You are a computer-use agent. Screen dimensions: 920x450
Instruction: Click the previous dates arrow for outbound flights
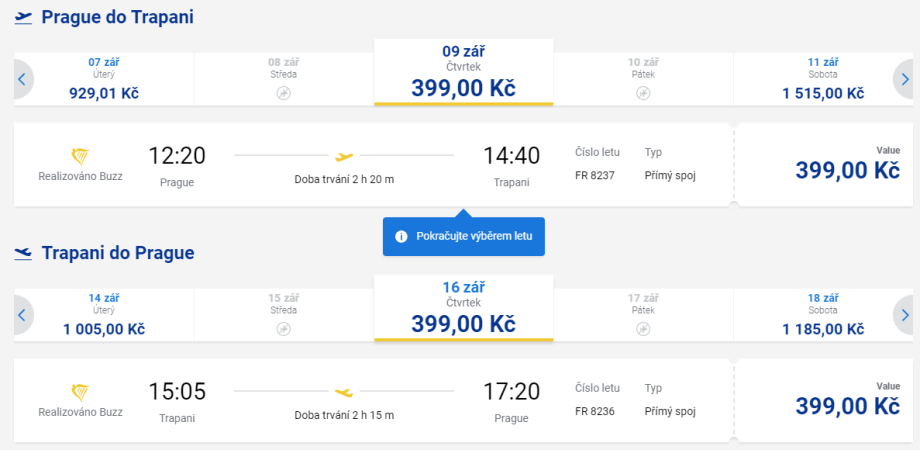[23, 79]
